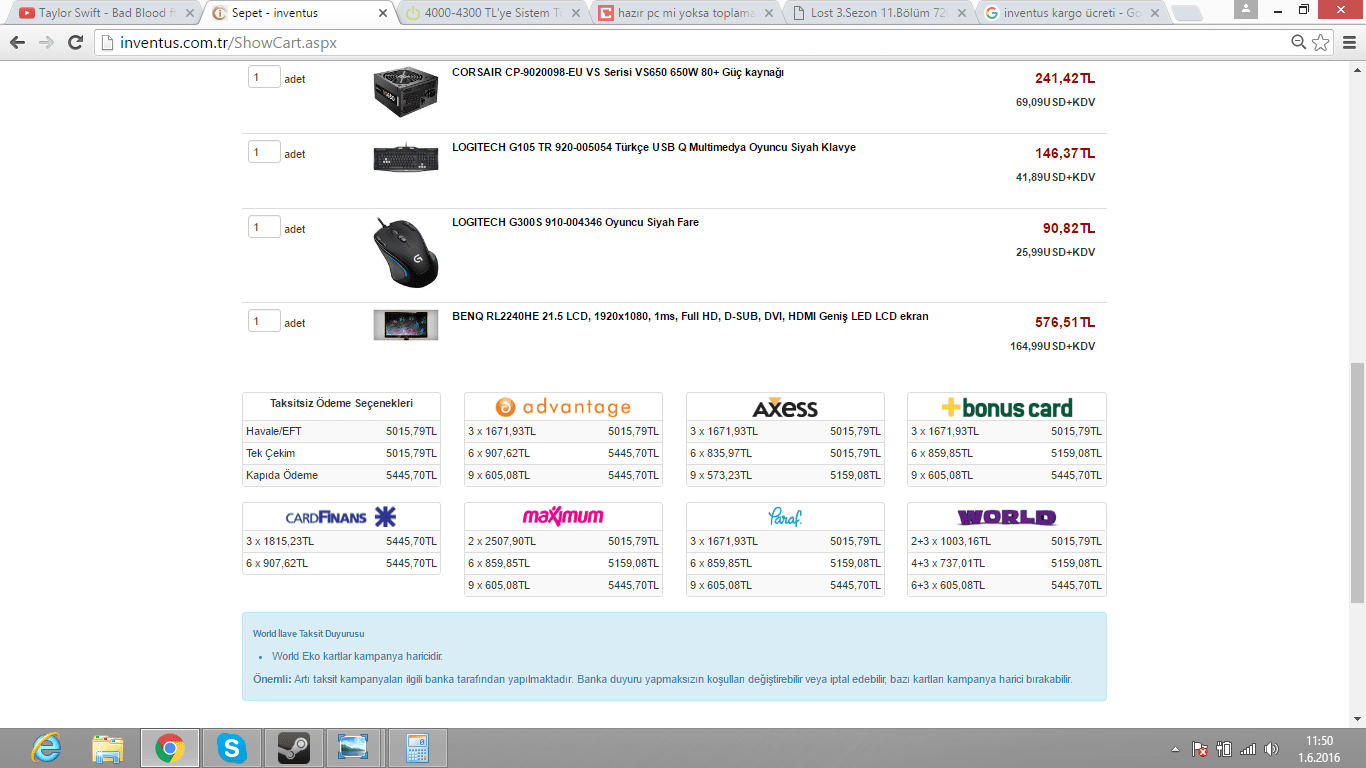Reload the inventus cart page

click(75, 43)
